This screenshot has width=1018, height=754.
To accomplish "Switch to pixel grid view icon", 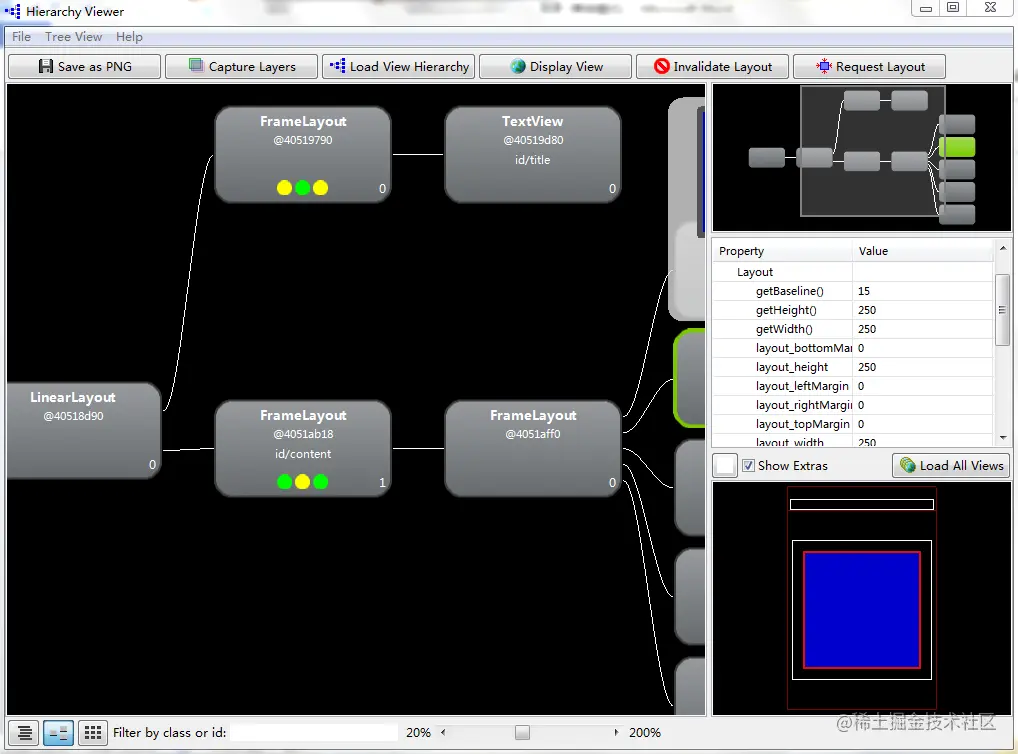I will 93,733.
